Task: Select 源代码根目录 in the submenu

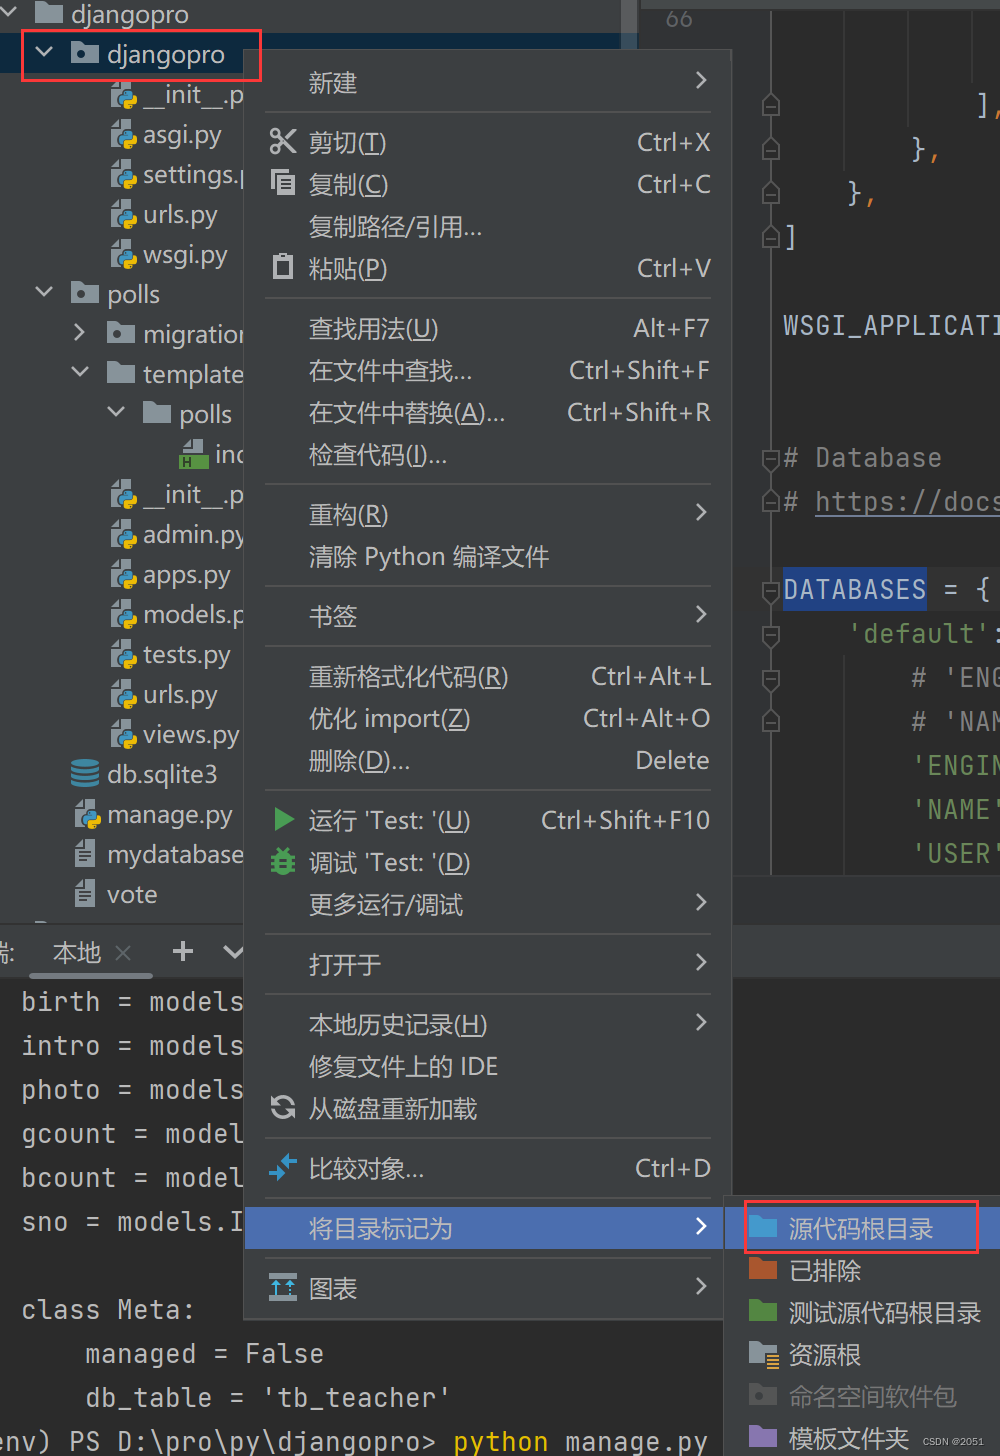Action: pyautogui.click(x=861, y=1228)
